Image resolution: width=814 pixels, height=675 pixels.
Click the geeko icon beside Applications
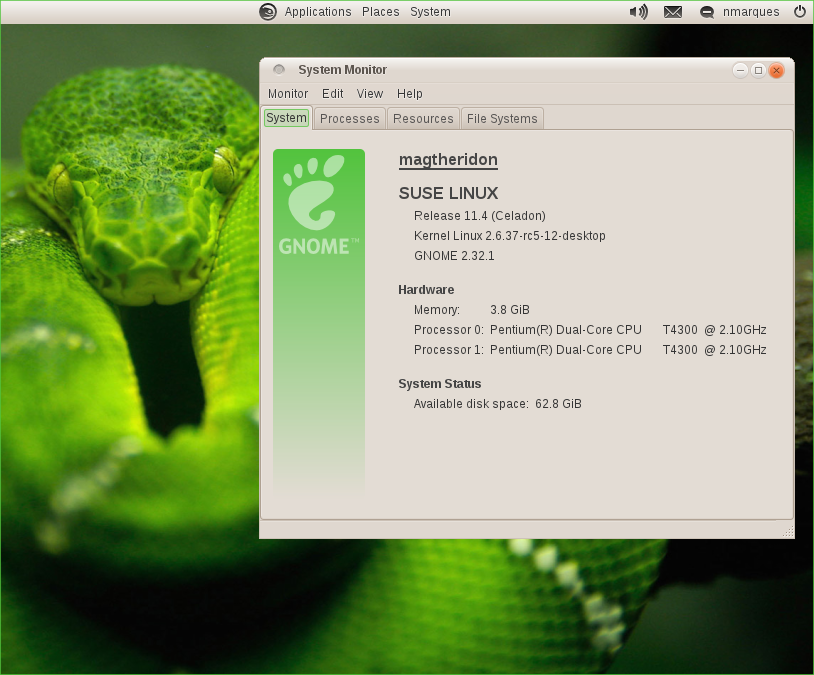pyautogui.click(x=267, y=12)
